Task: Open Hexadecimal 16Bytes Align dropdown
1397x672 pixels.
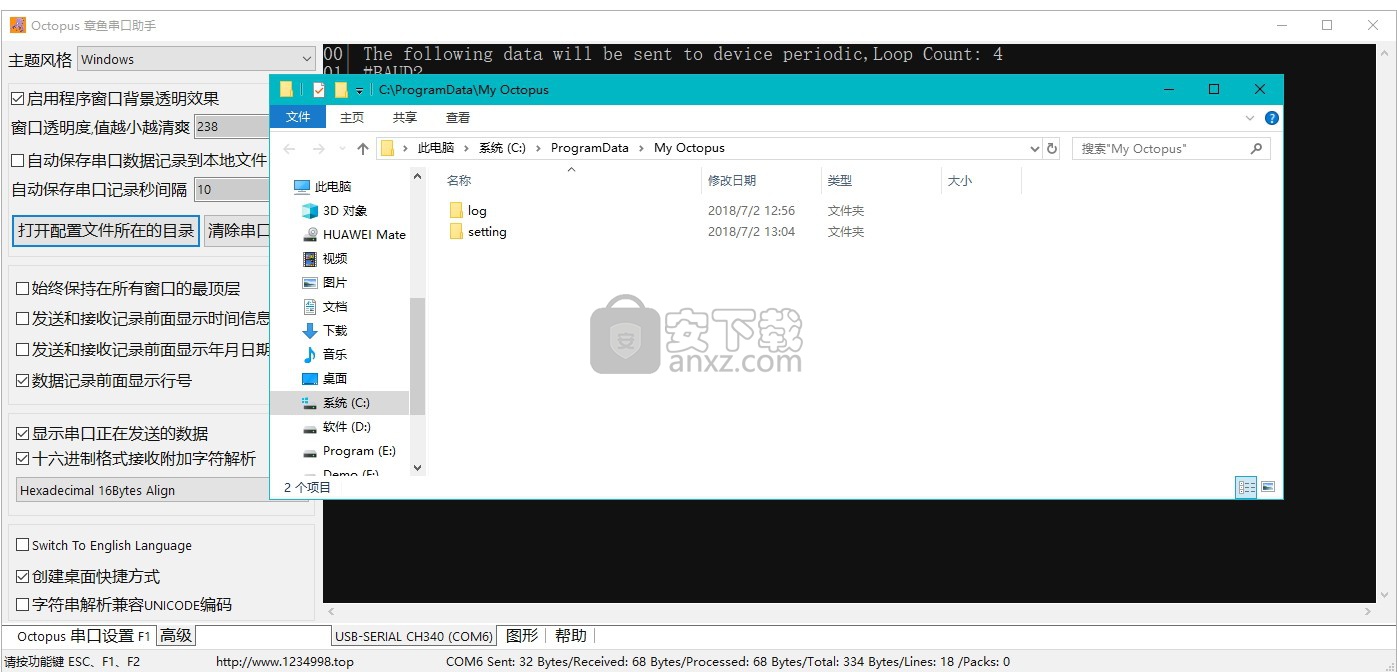Action: (x=144, y=491)
